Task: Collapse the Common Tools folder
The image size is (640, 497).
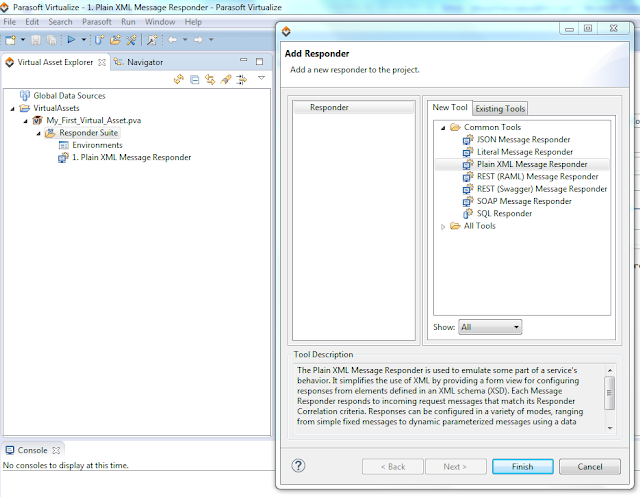Action: (x=443, y=128)
